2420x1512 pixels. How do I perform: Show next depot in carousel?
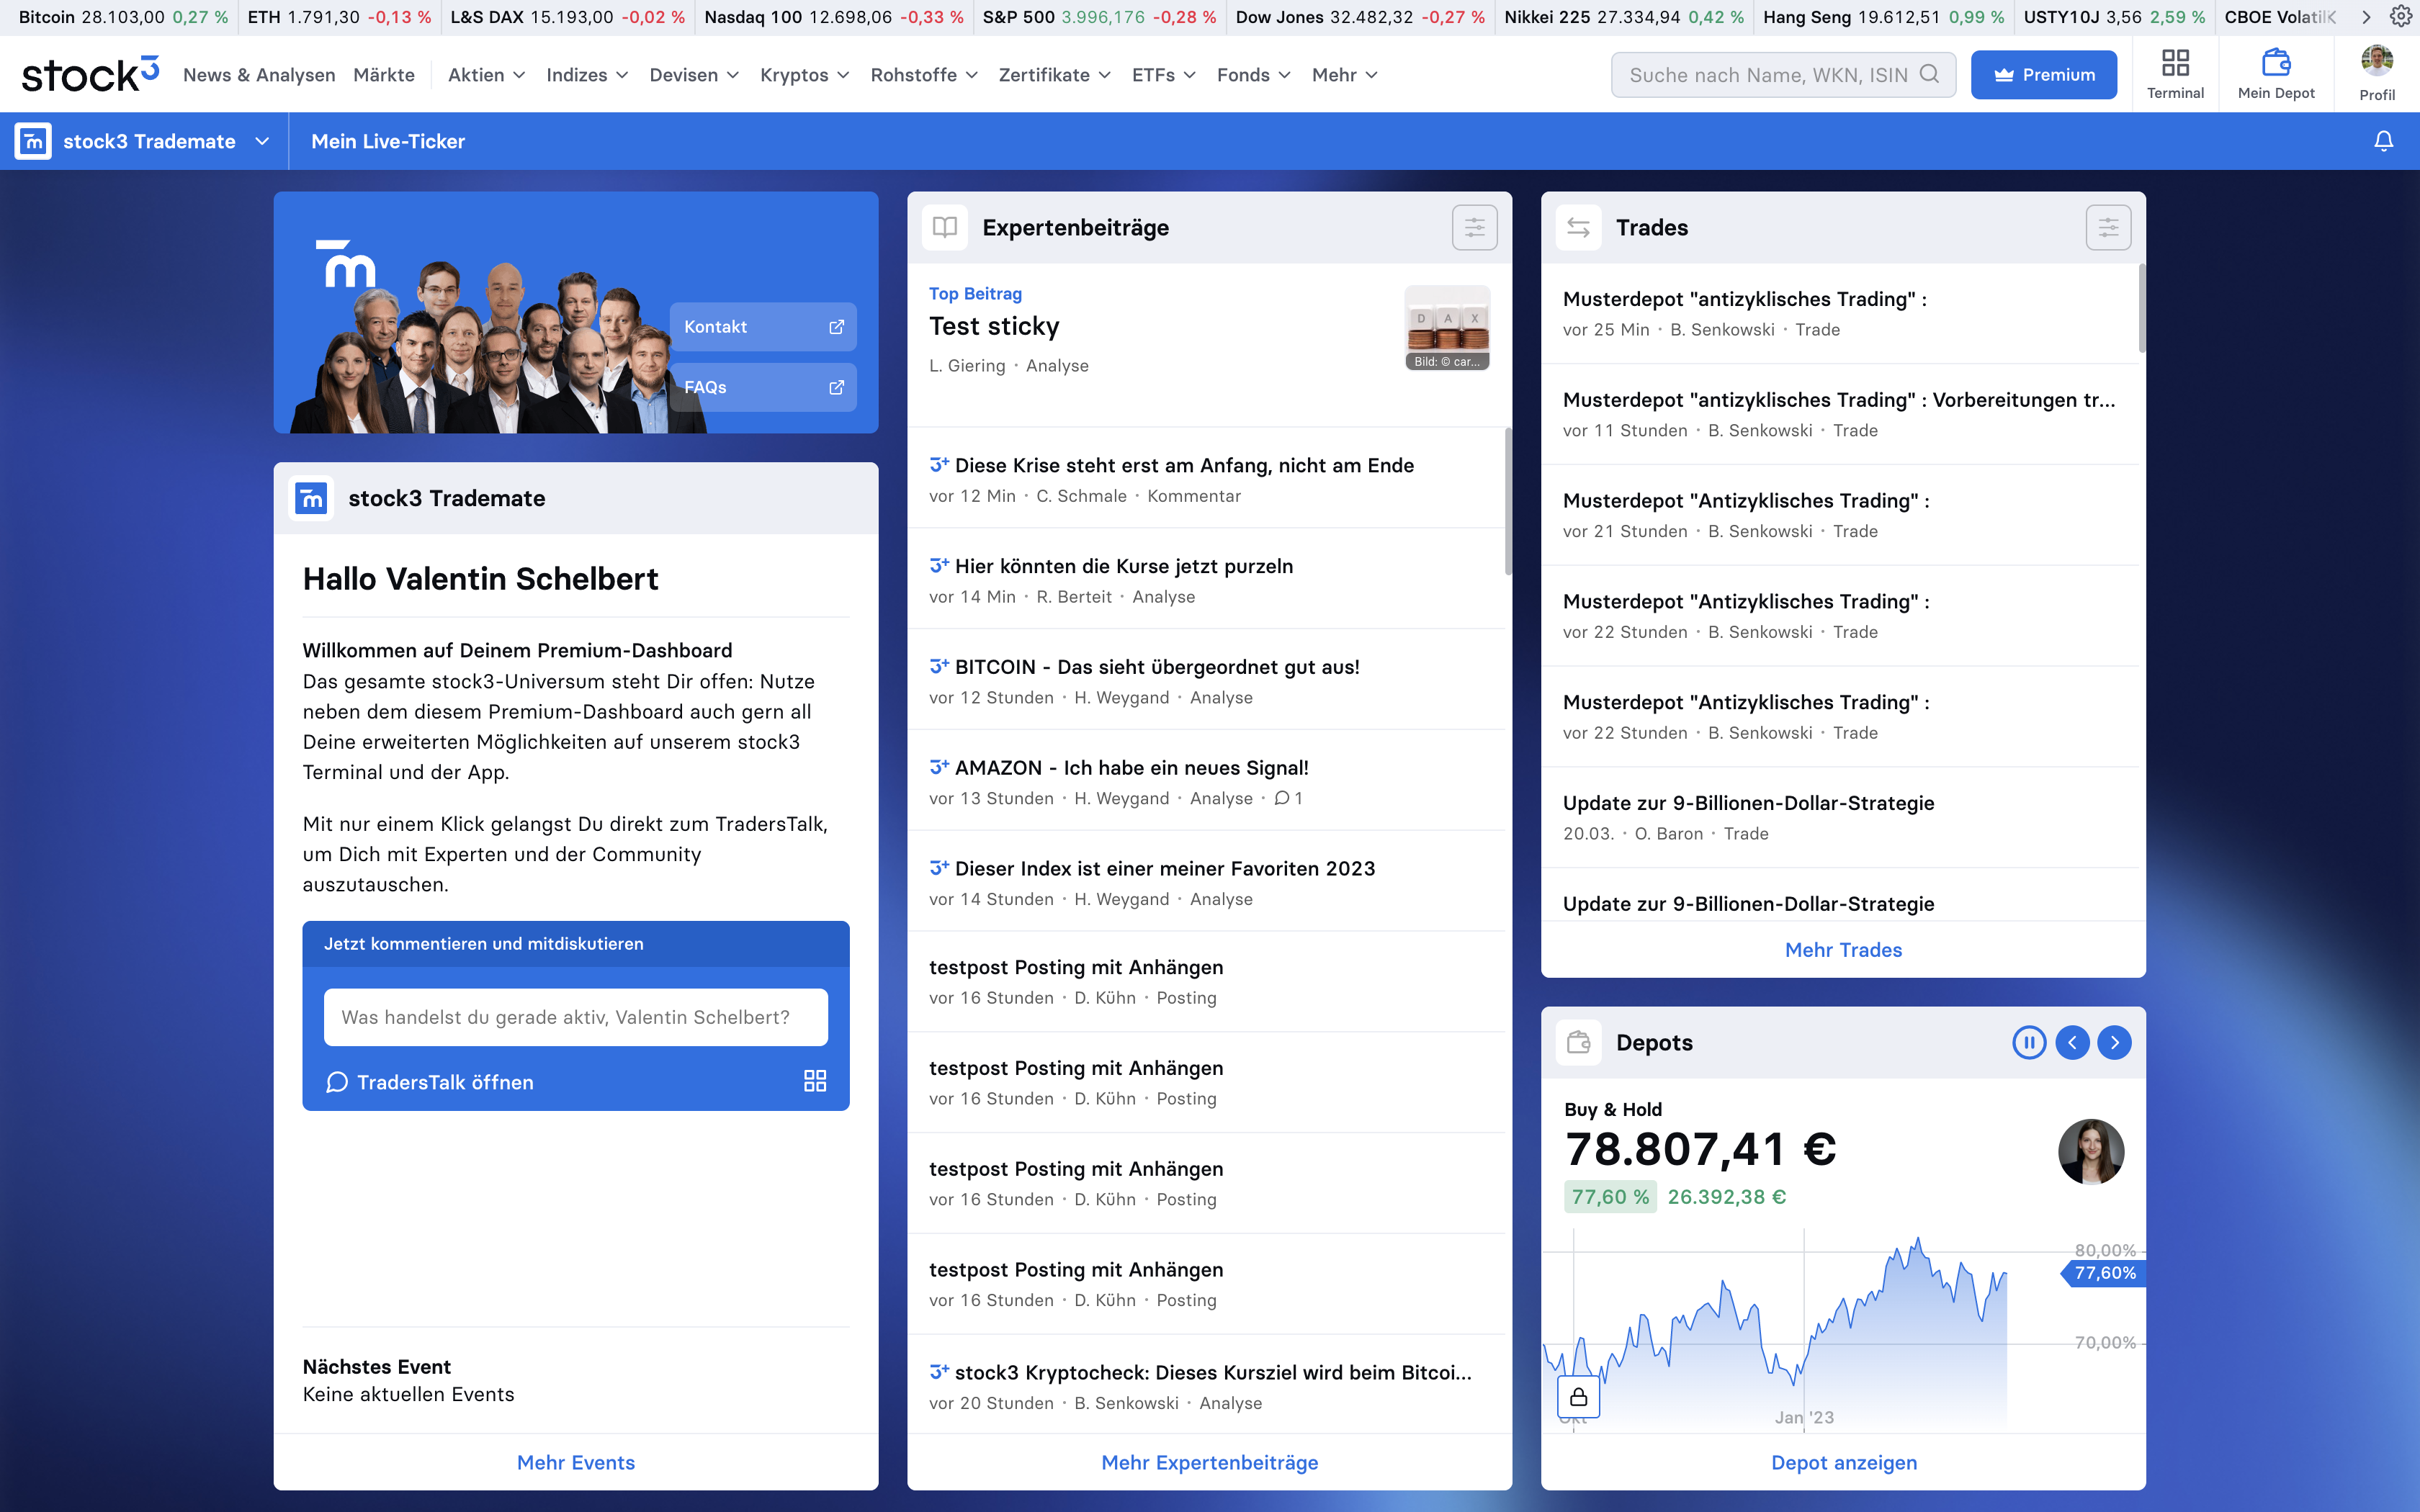(2114, 1042)
